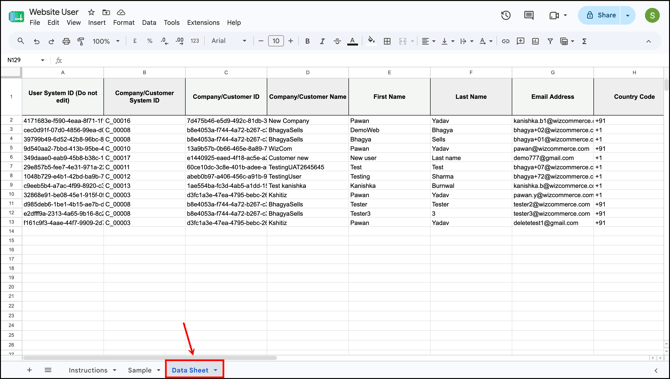Switch to the Sample tab

(140, 370)
